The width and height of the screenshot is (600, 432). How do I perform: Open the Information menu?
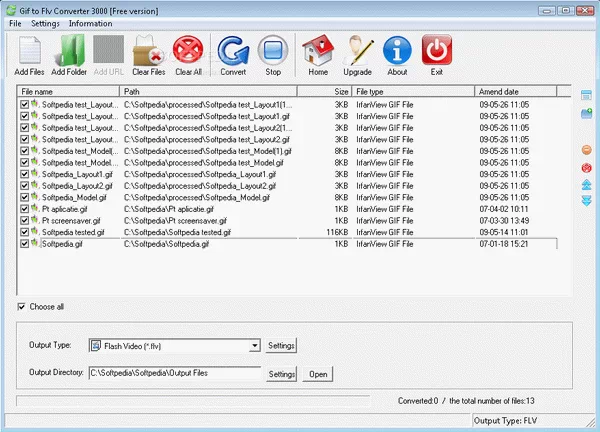pyautogui.click(x=90, y=22)
